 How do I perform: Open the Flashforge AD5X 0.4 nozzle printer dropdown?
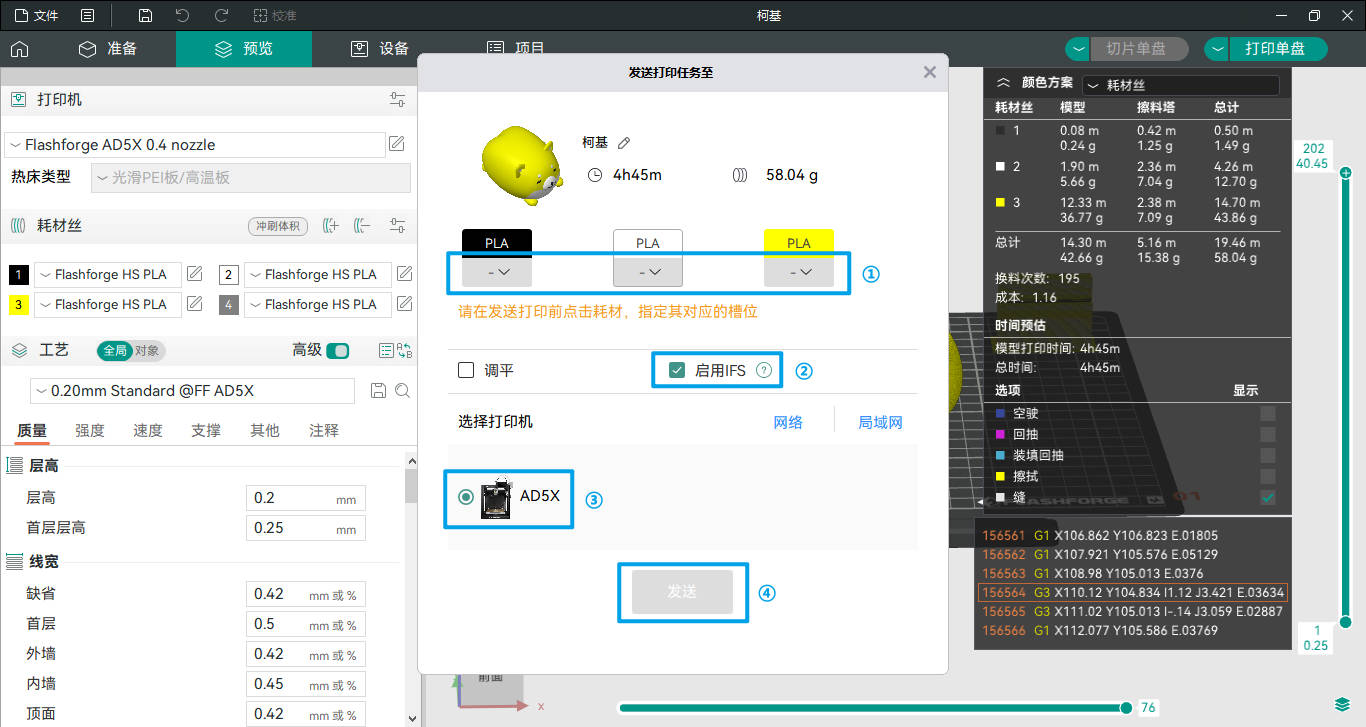pos(195,145)
